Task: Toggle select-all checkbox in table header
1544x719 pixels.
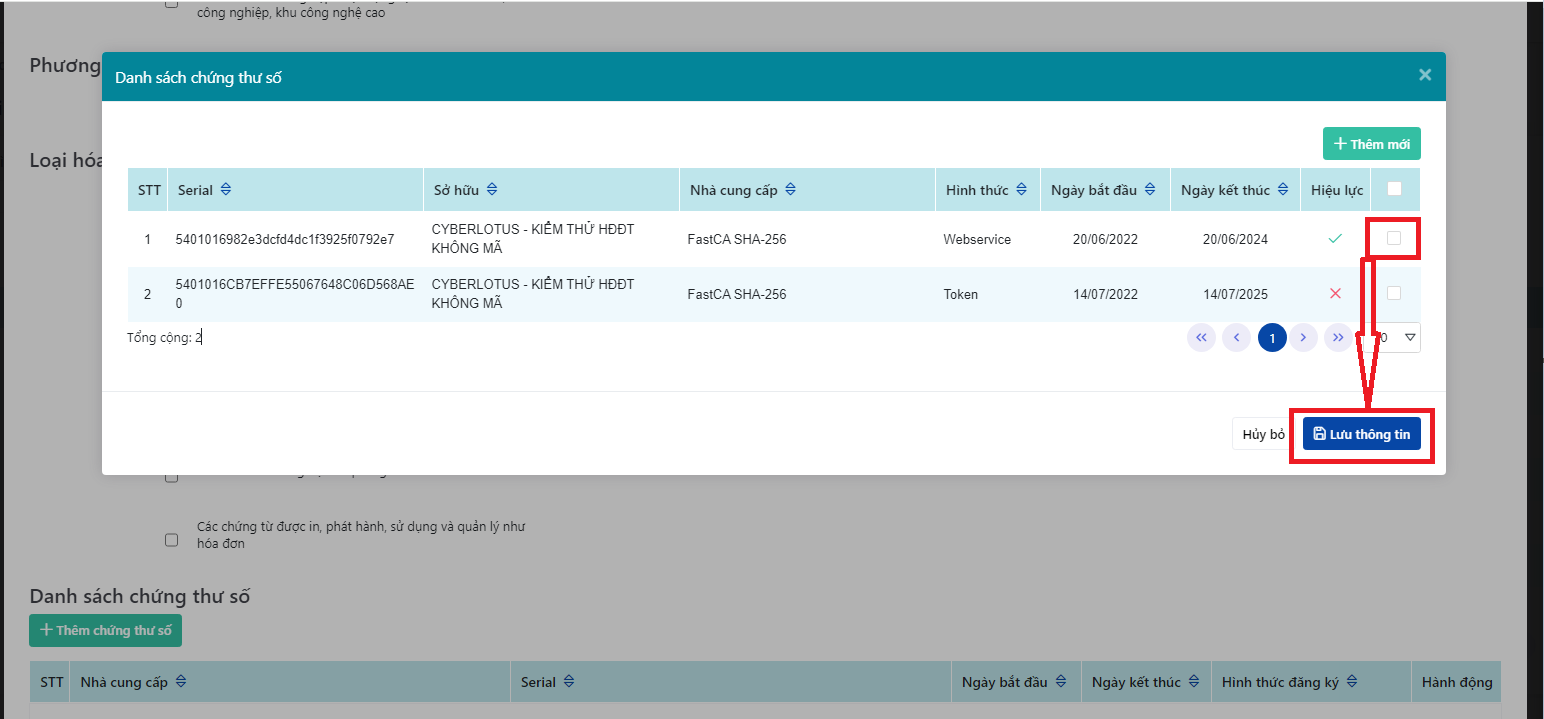Action: point(1395,189)
